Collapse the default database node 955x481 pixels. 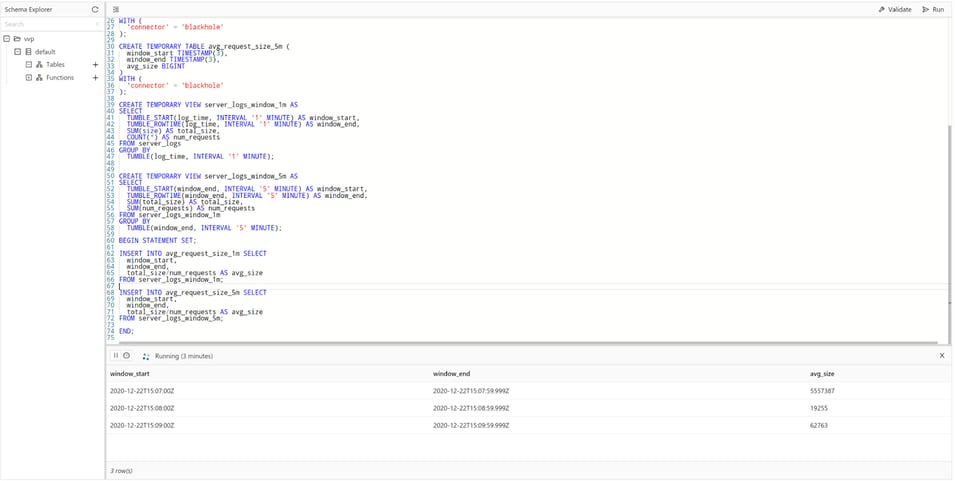(17, 52)
